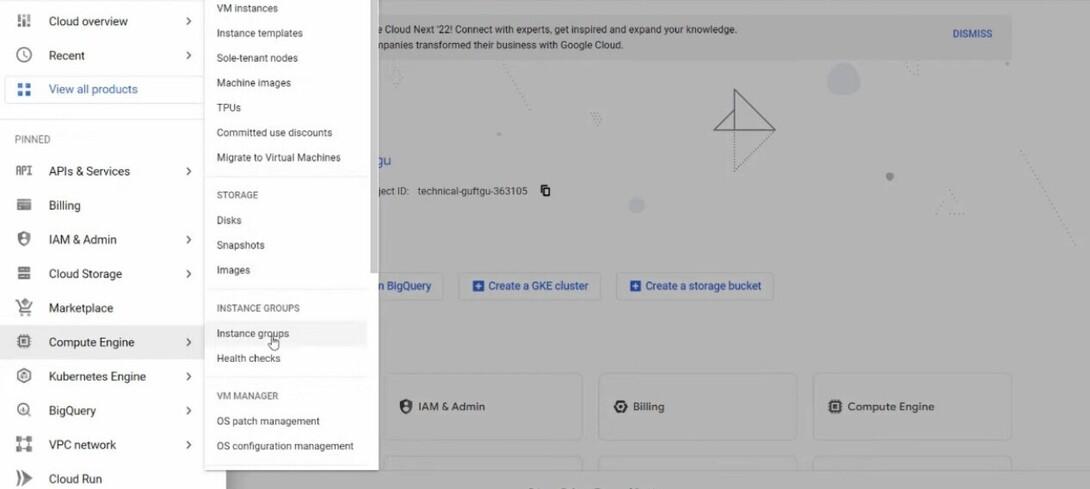The image size is (1090, 489).
Task: Click the Billing icon in the pinned list
Action: [x=24, y=205]
